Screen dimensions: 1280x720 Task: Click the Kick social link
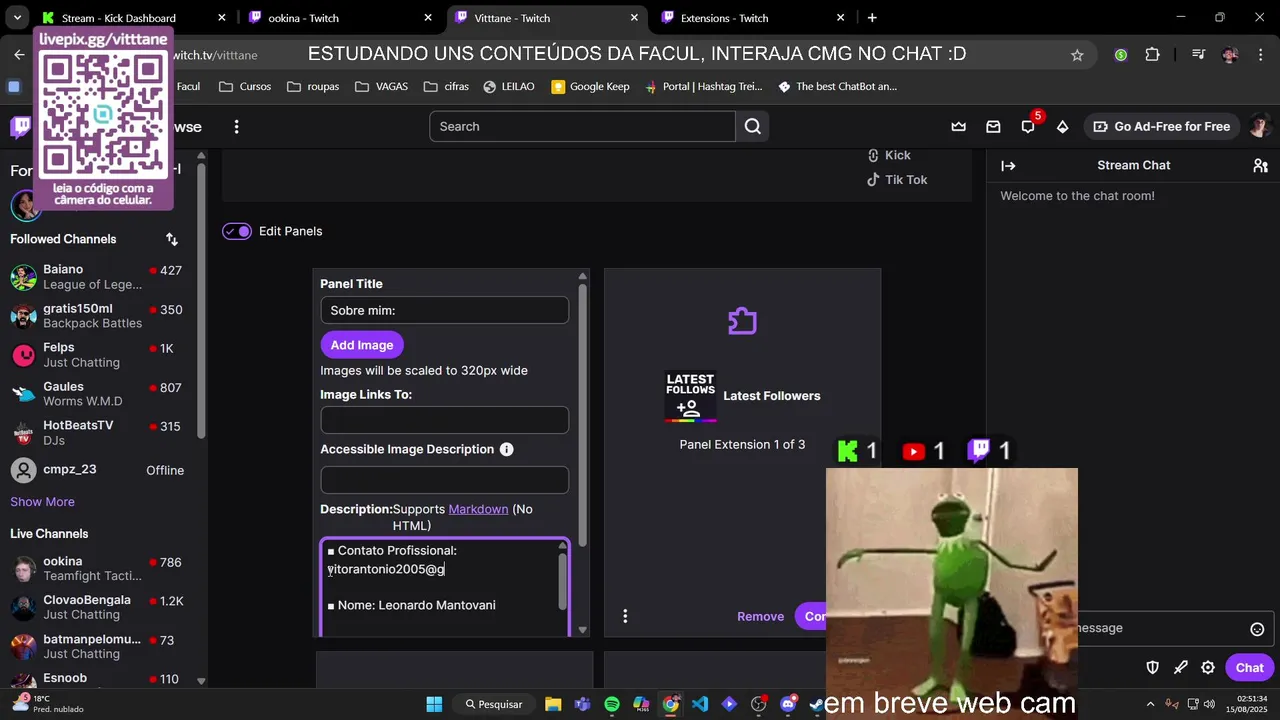coord(889,155)
